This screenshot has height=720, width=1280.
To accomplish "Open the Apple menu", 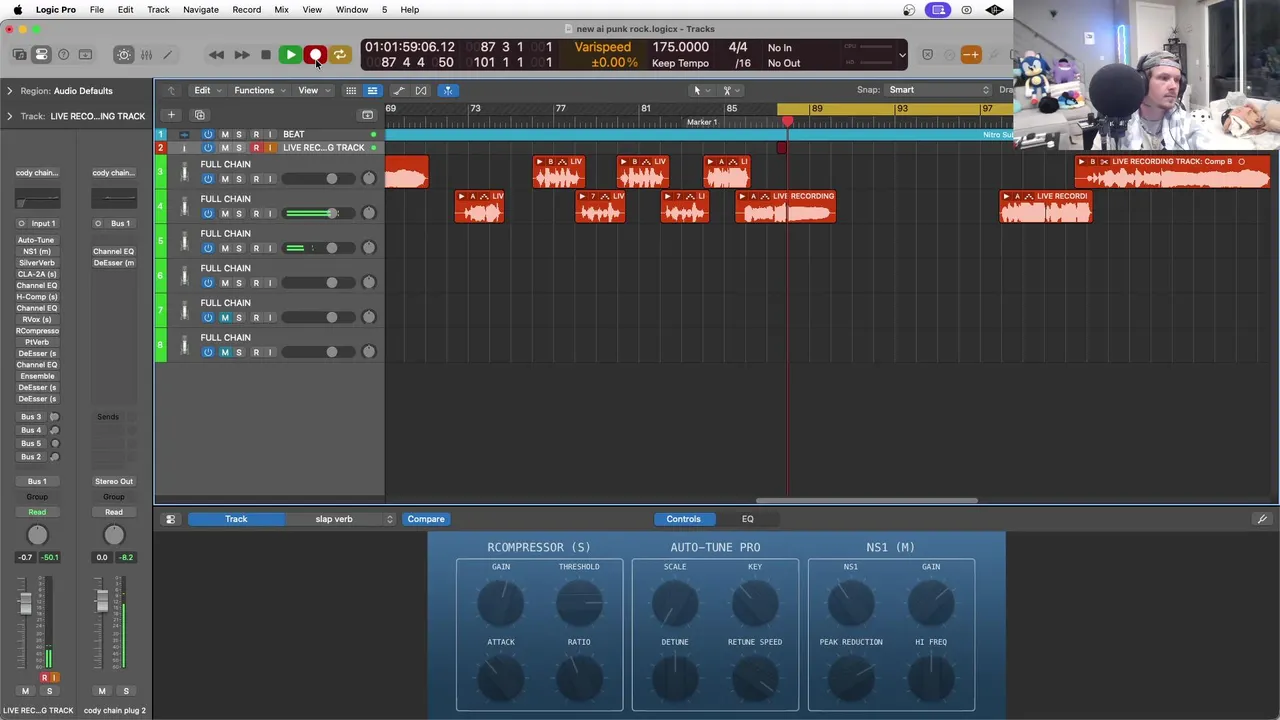I will (17, 10).
